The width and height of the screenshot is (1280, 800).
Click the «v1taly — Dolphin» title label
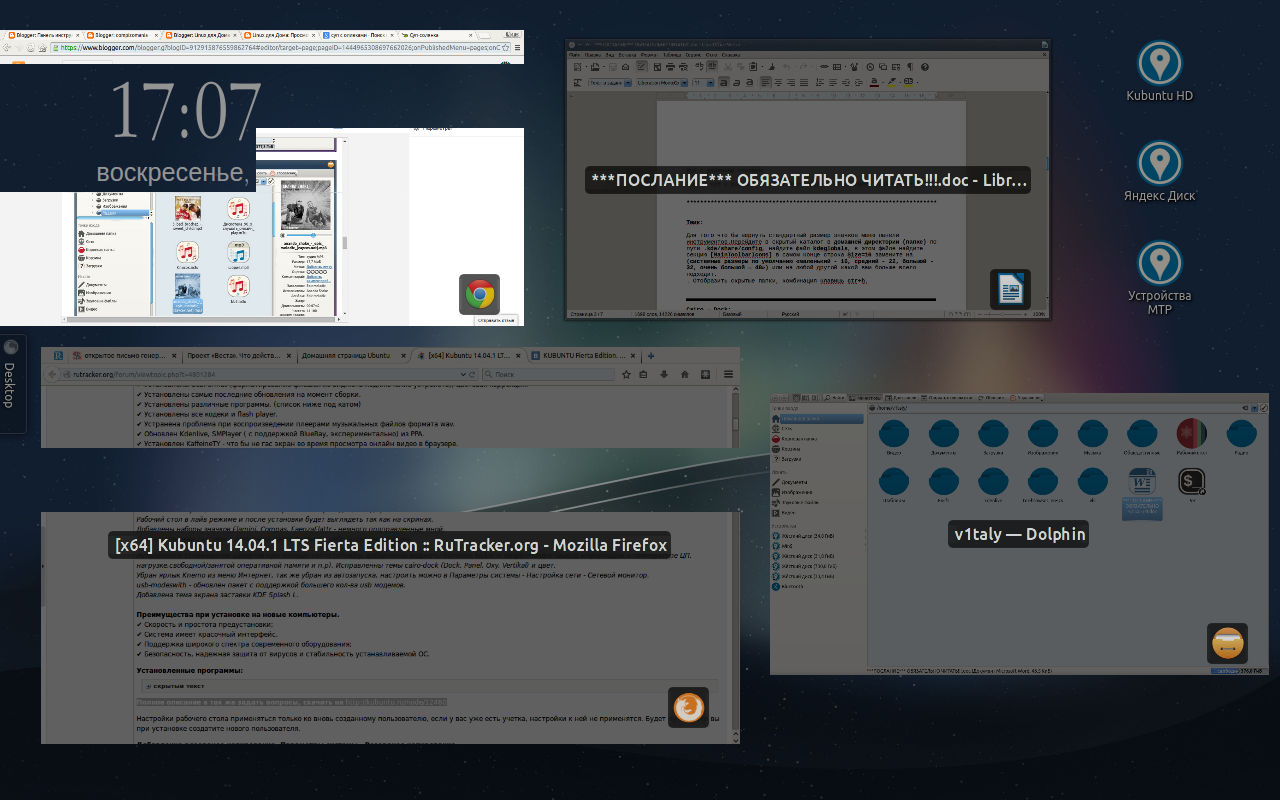coord(1019,534)
